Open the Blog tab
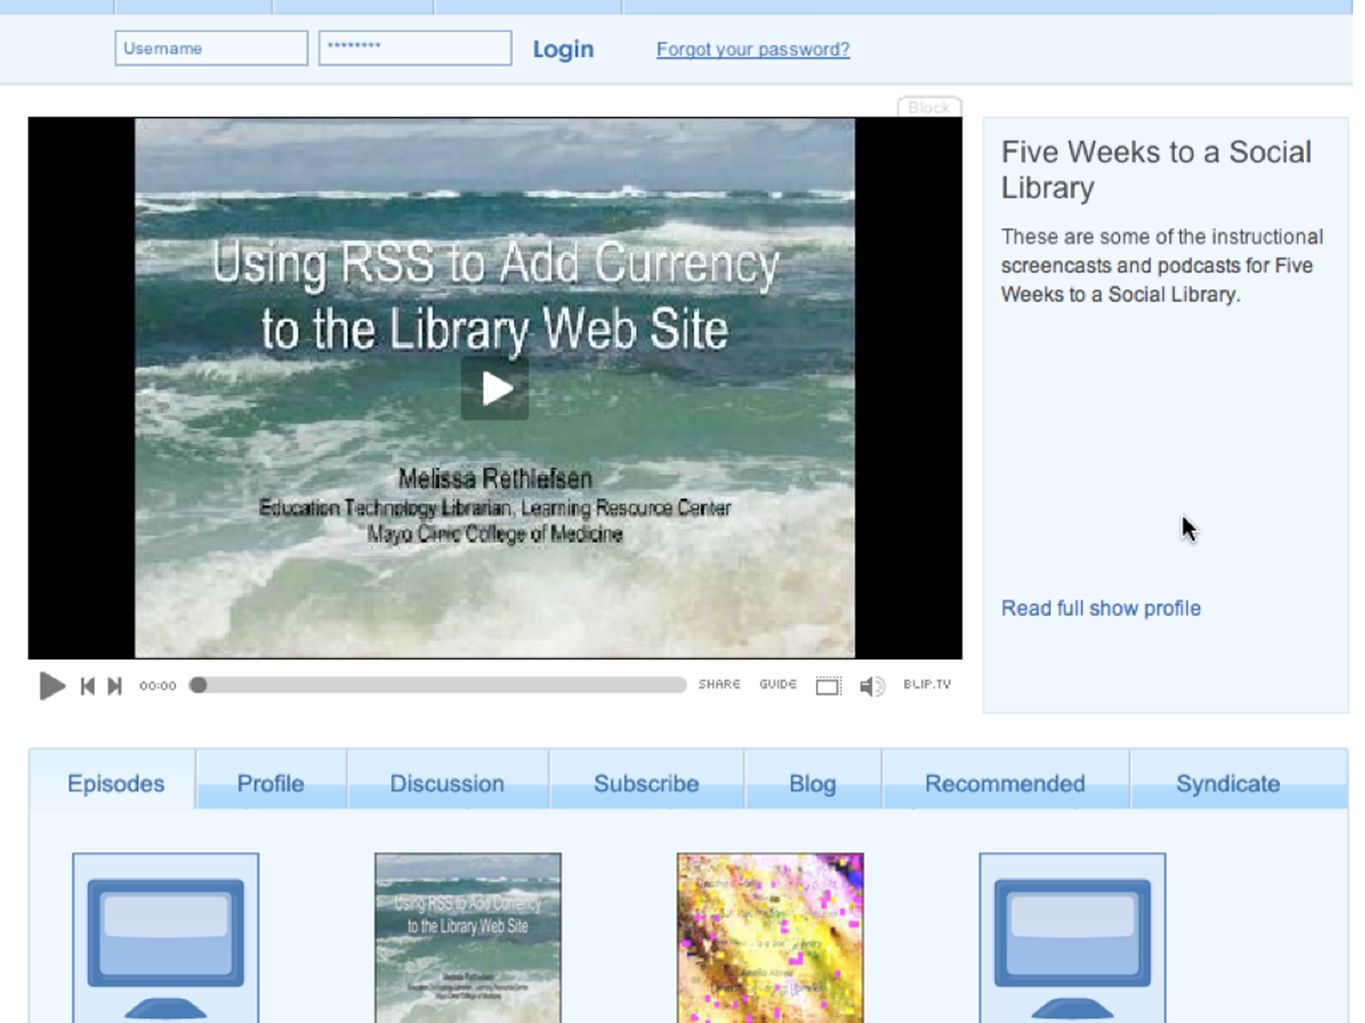1365x1023 pixels. 812,783
